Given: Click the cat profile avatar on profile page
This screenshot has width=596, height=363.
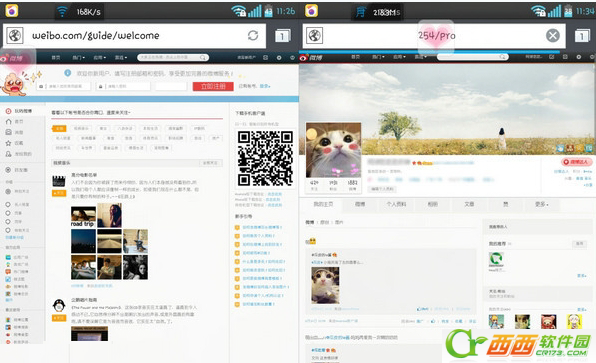Looking at the screenshot, I should [x=333, y=150].
